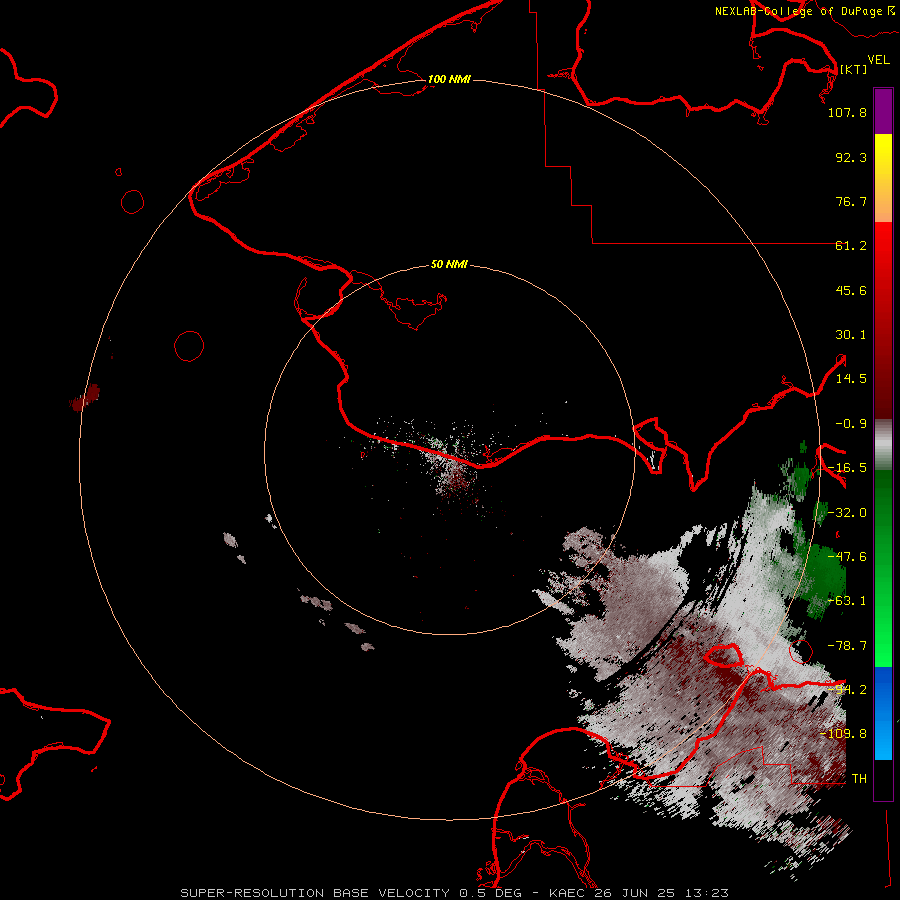Click the 50 NMI range ring label
900x900 pixels.
pos(449,265)
